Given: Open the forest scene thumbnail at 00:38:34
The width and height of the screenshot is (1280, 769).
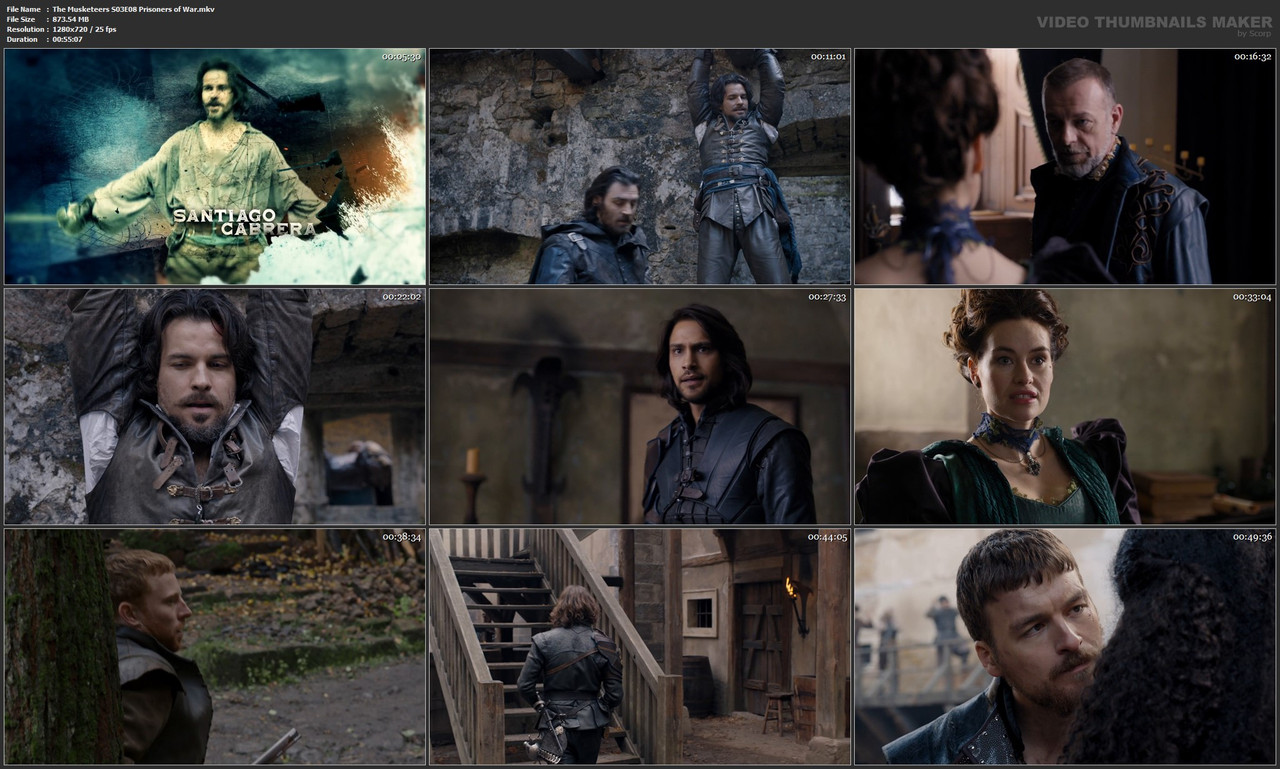Looking at the screenshot, I should pyautogui.click(x=215, y=647).
